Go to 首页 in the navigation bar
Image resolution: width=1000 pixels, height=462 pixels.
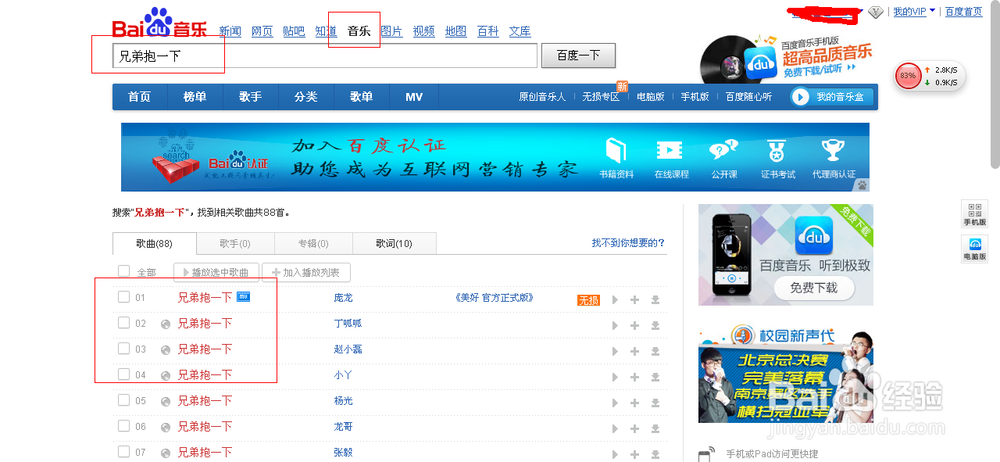click(x=140, y=97)
